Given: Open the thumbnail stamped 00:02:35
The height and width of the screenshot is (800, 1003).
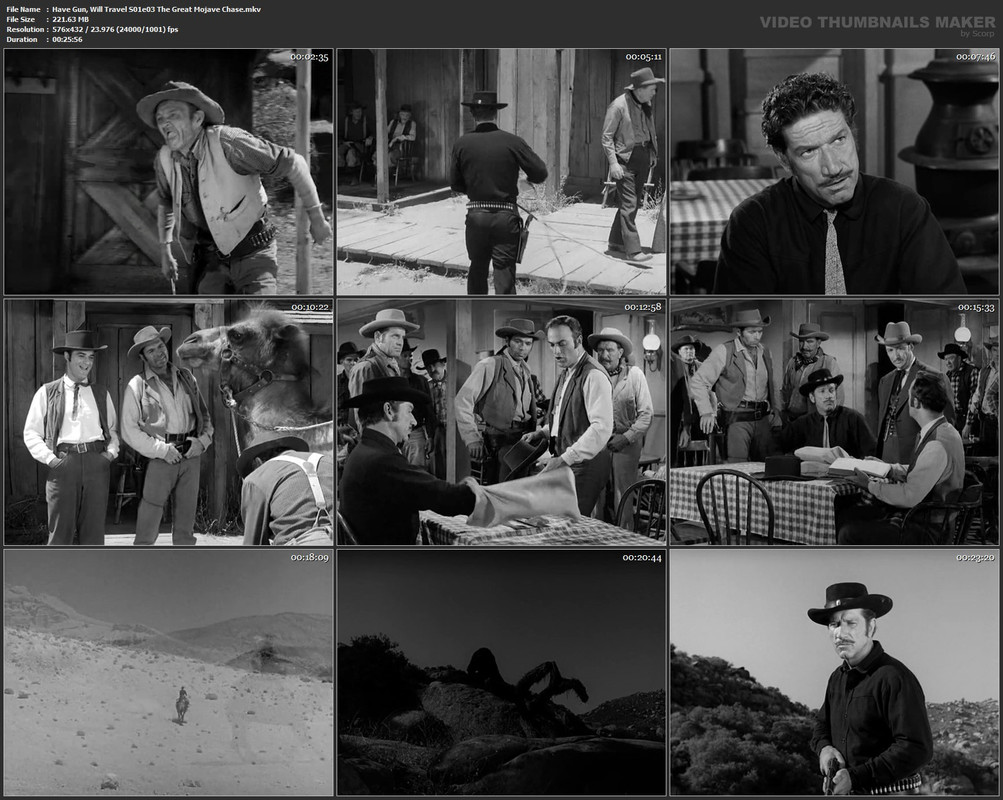Looking at the screenshot, I should pos(169,171).
